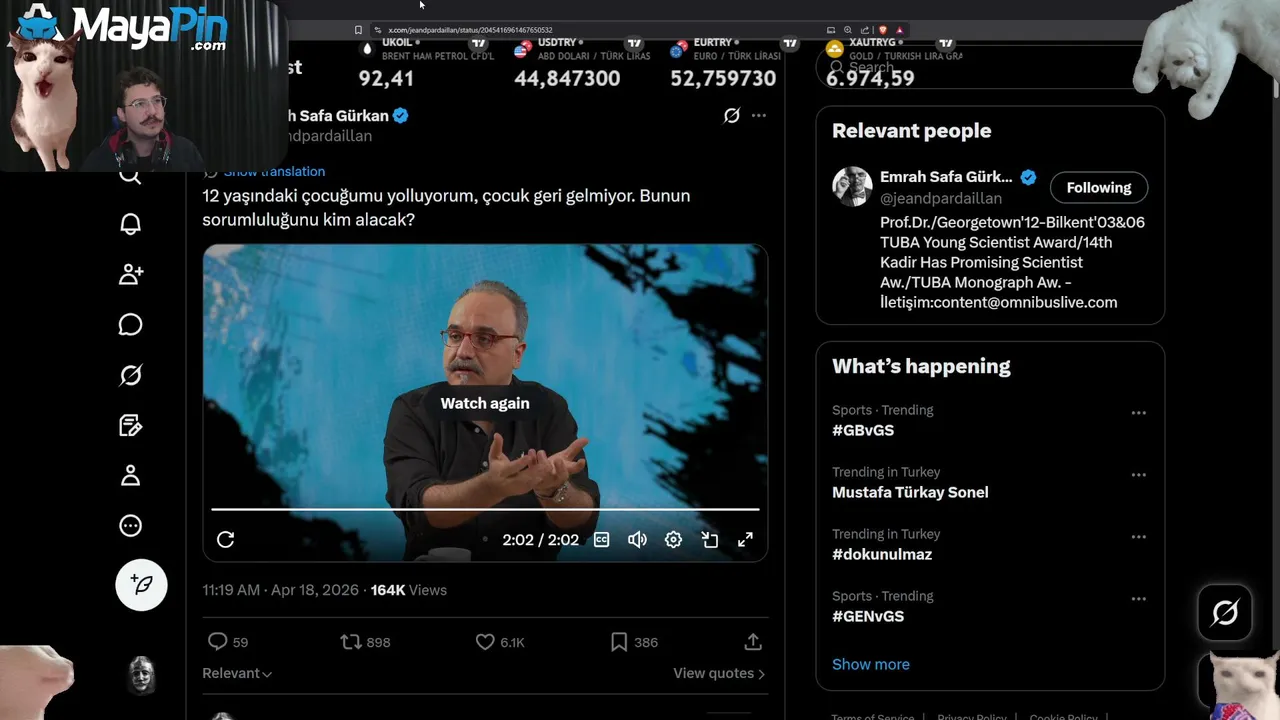This screenshot has width=1280, height=720.
Task: Open more options for #GENvGS trend
Action: (x=1138, y=599)
